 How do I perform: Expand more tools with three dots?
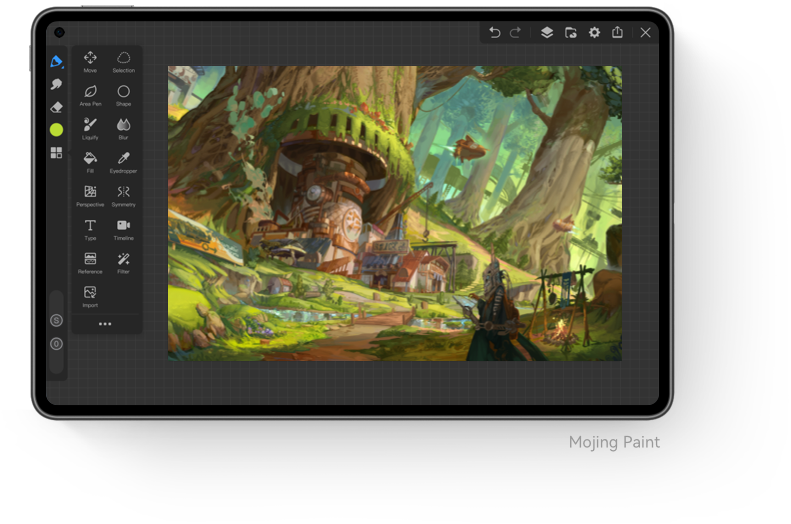[x=105, y=324]
